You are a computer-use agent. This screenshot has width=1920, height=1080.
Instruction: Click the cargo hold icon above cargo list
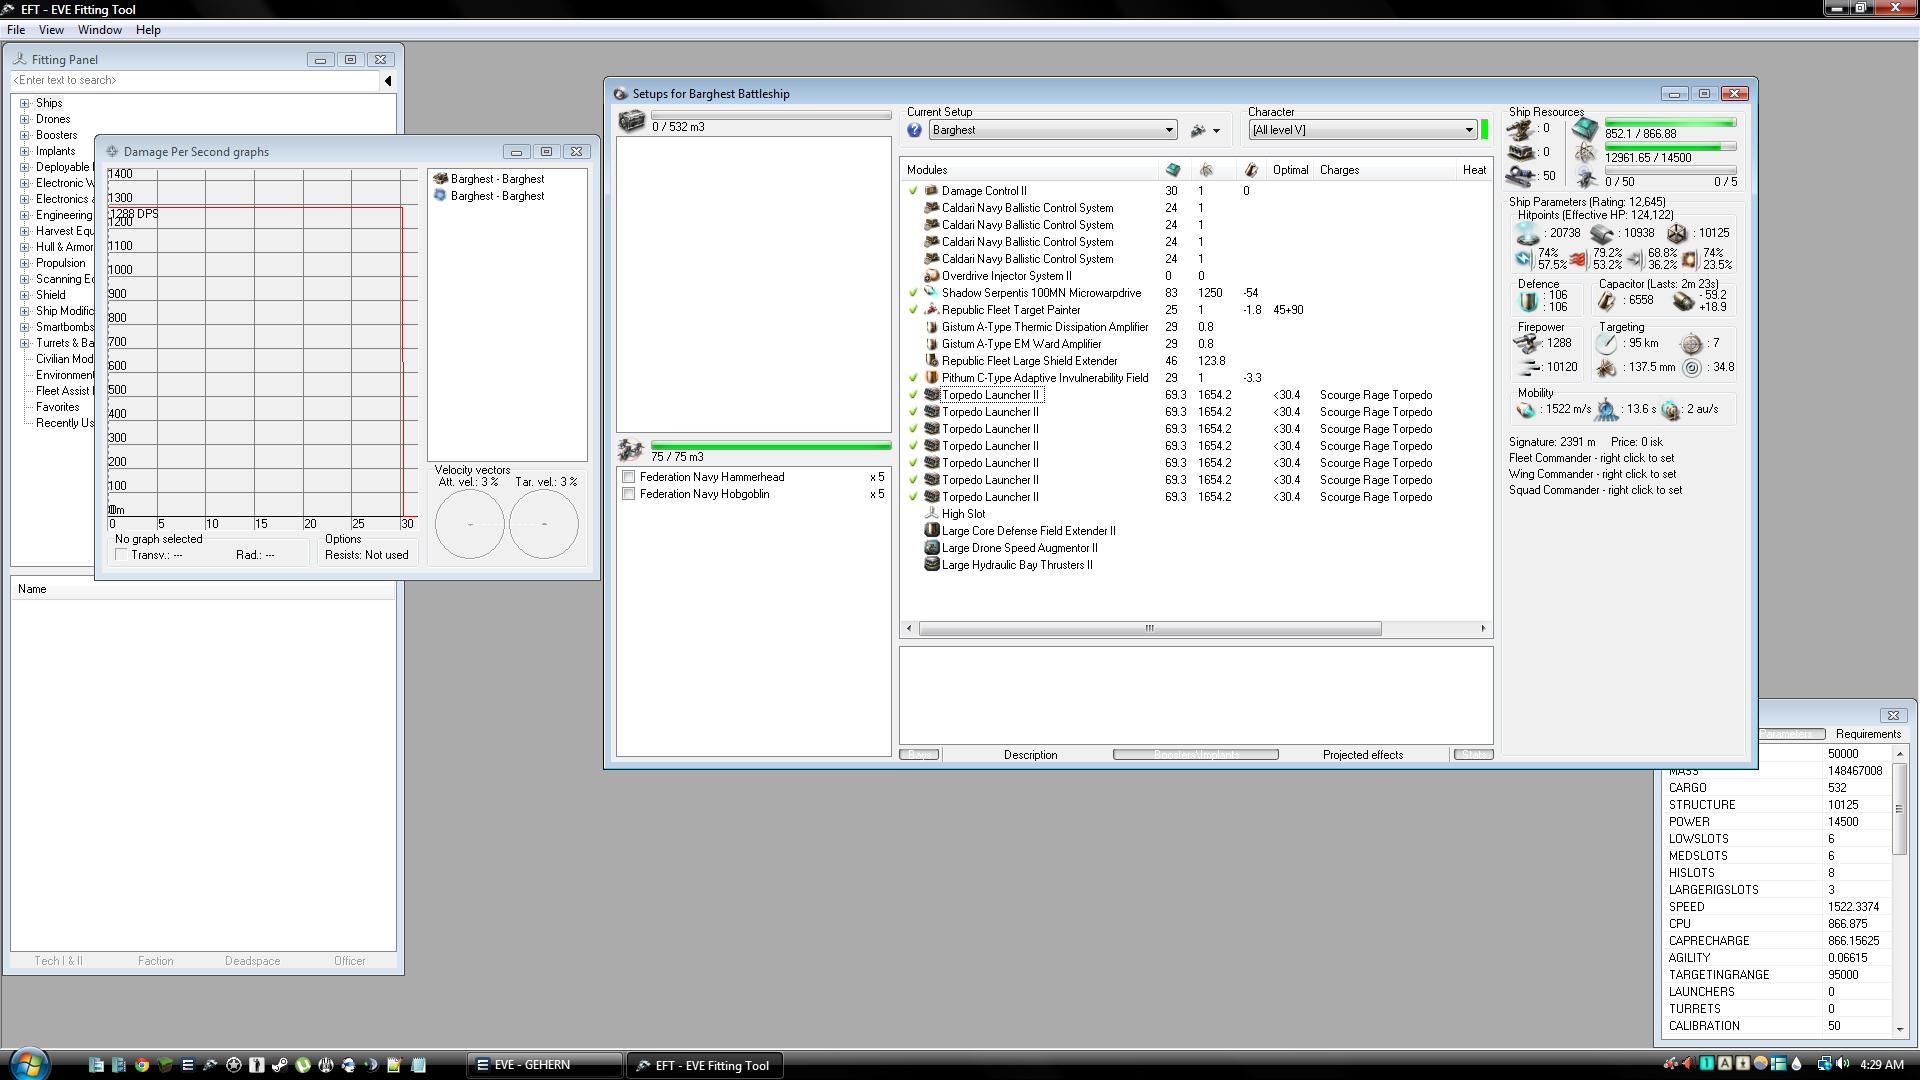631,122
